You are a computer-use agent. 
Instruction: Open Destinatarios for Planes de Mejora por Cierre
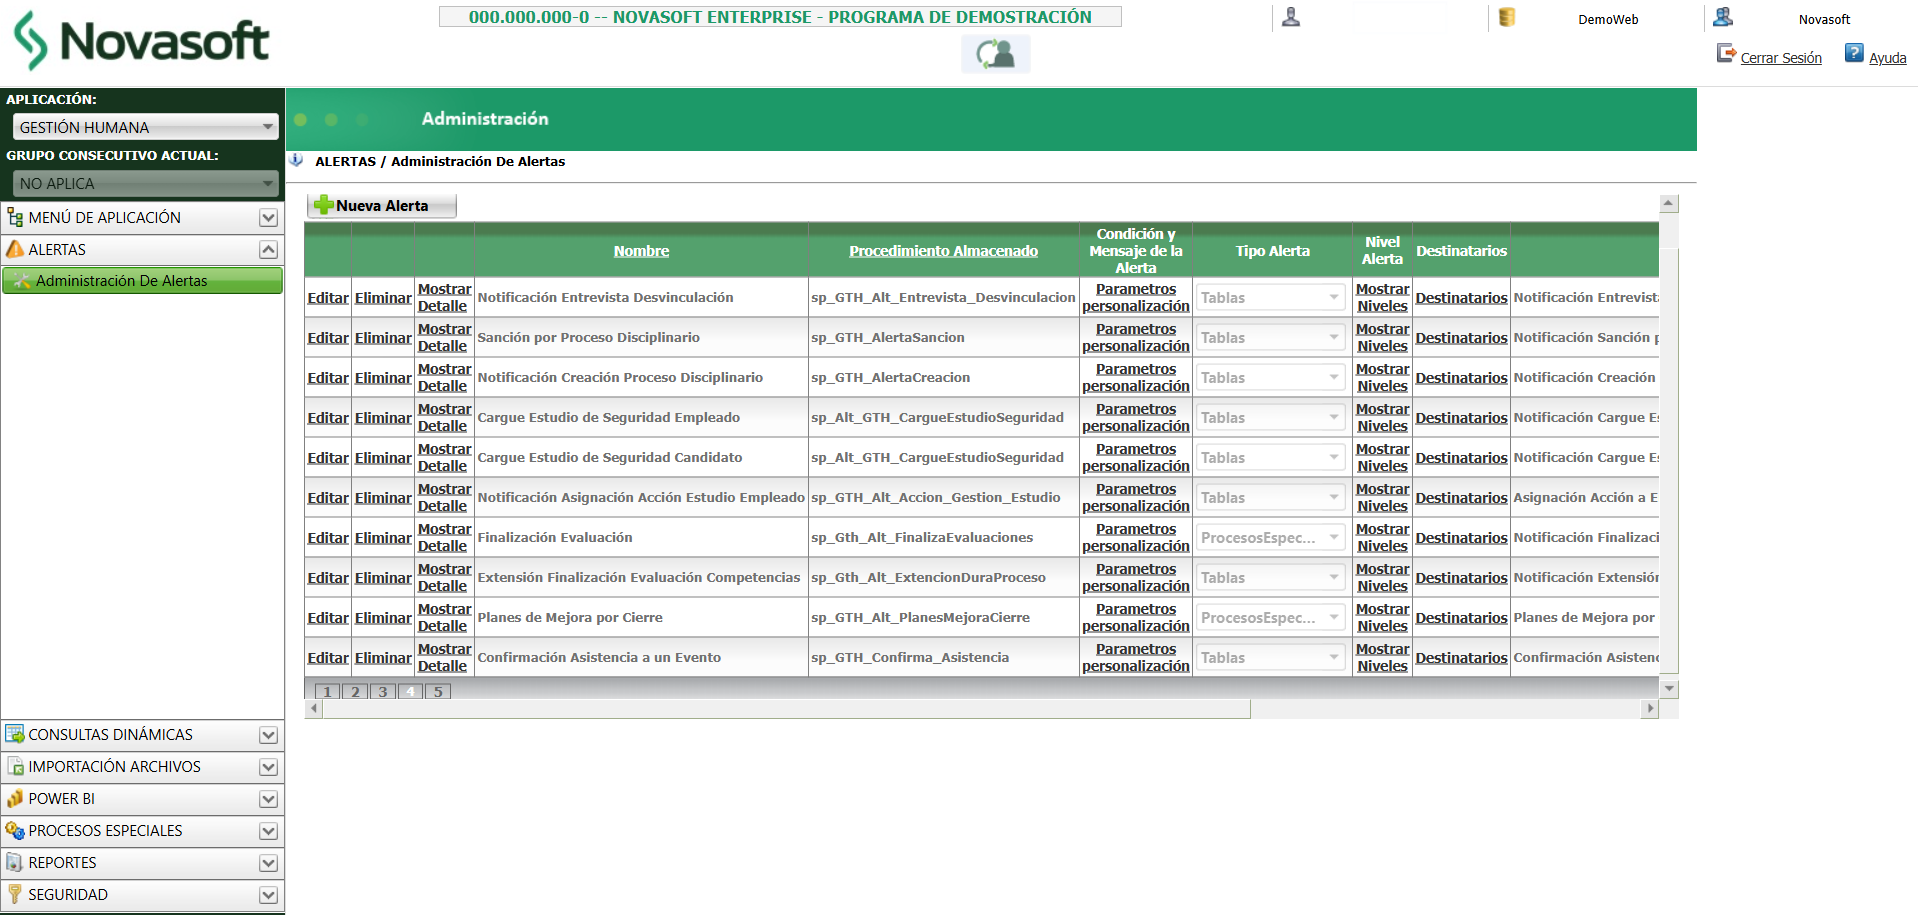click(x=1461, y=618)
